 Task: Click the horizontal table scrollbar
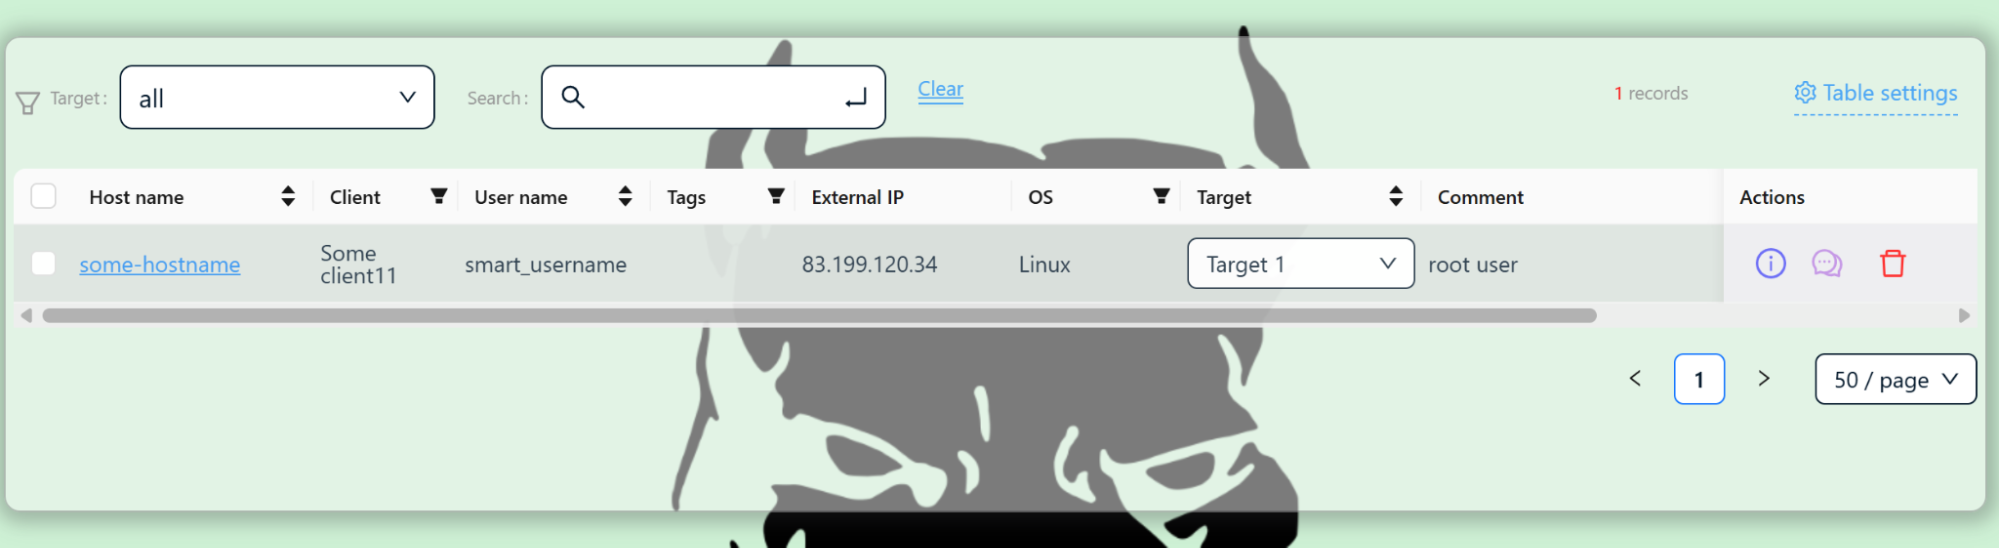(819, 316)
